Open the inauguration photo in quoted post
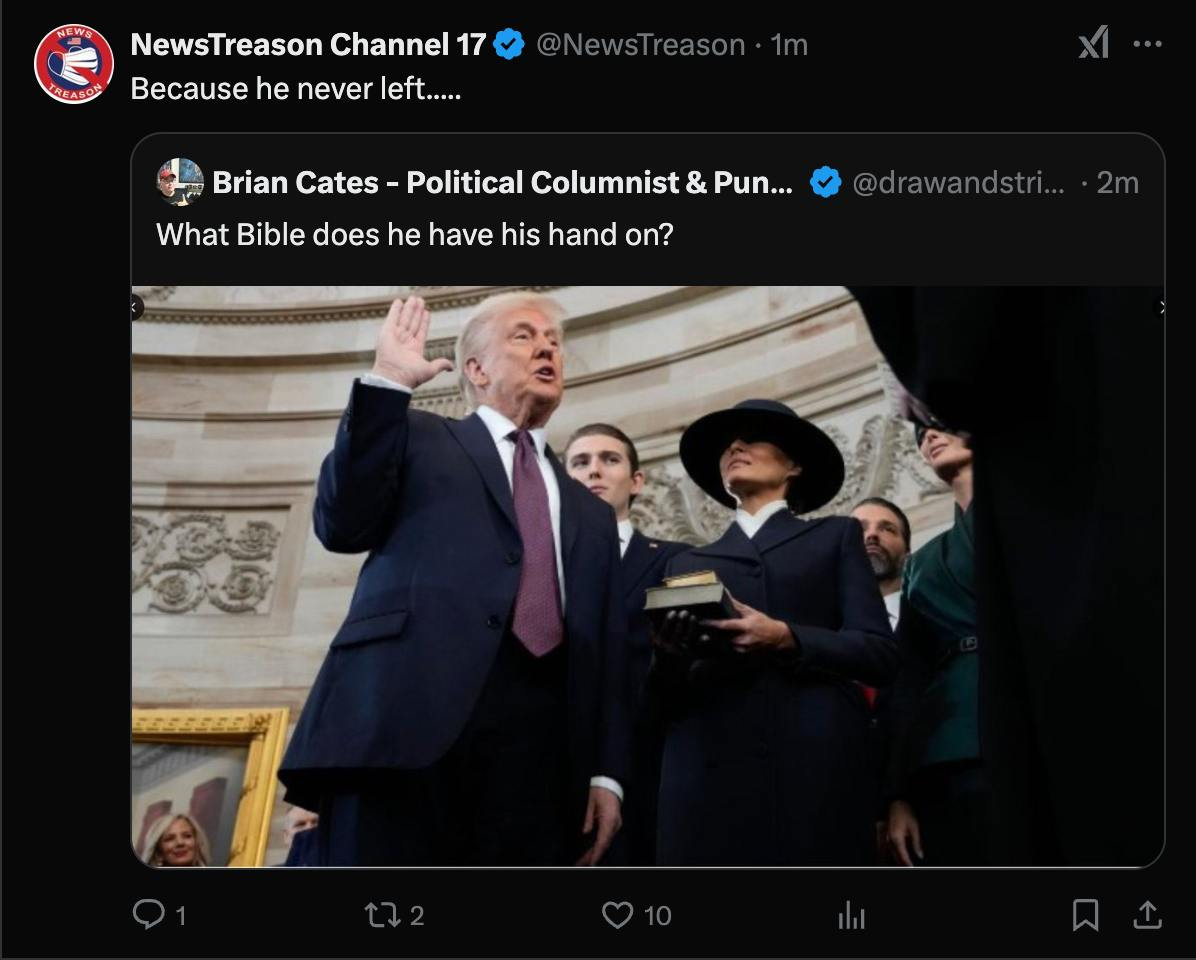Viewport: 1196px width, 960px height. click(647, 576)
